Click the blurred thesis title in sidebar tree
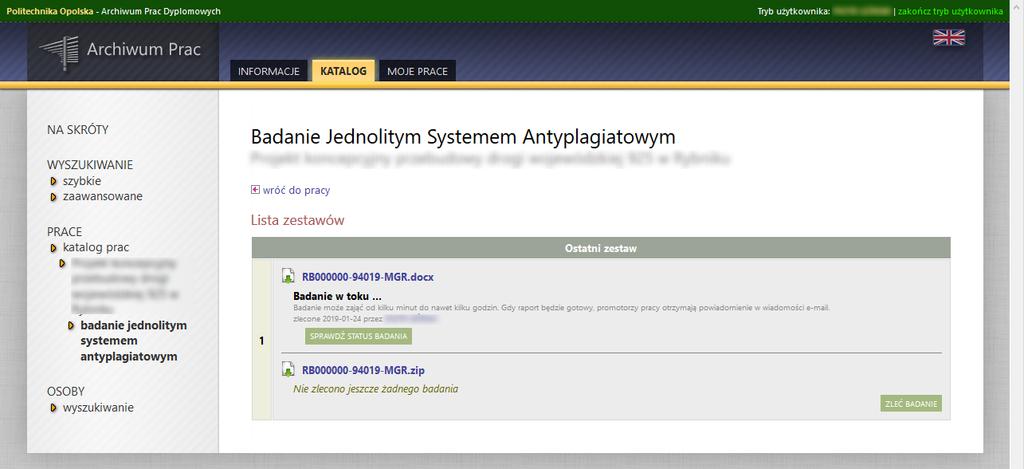The image size is (1024, 469). pos(124,285)
